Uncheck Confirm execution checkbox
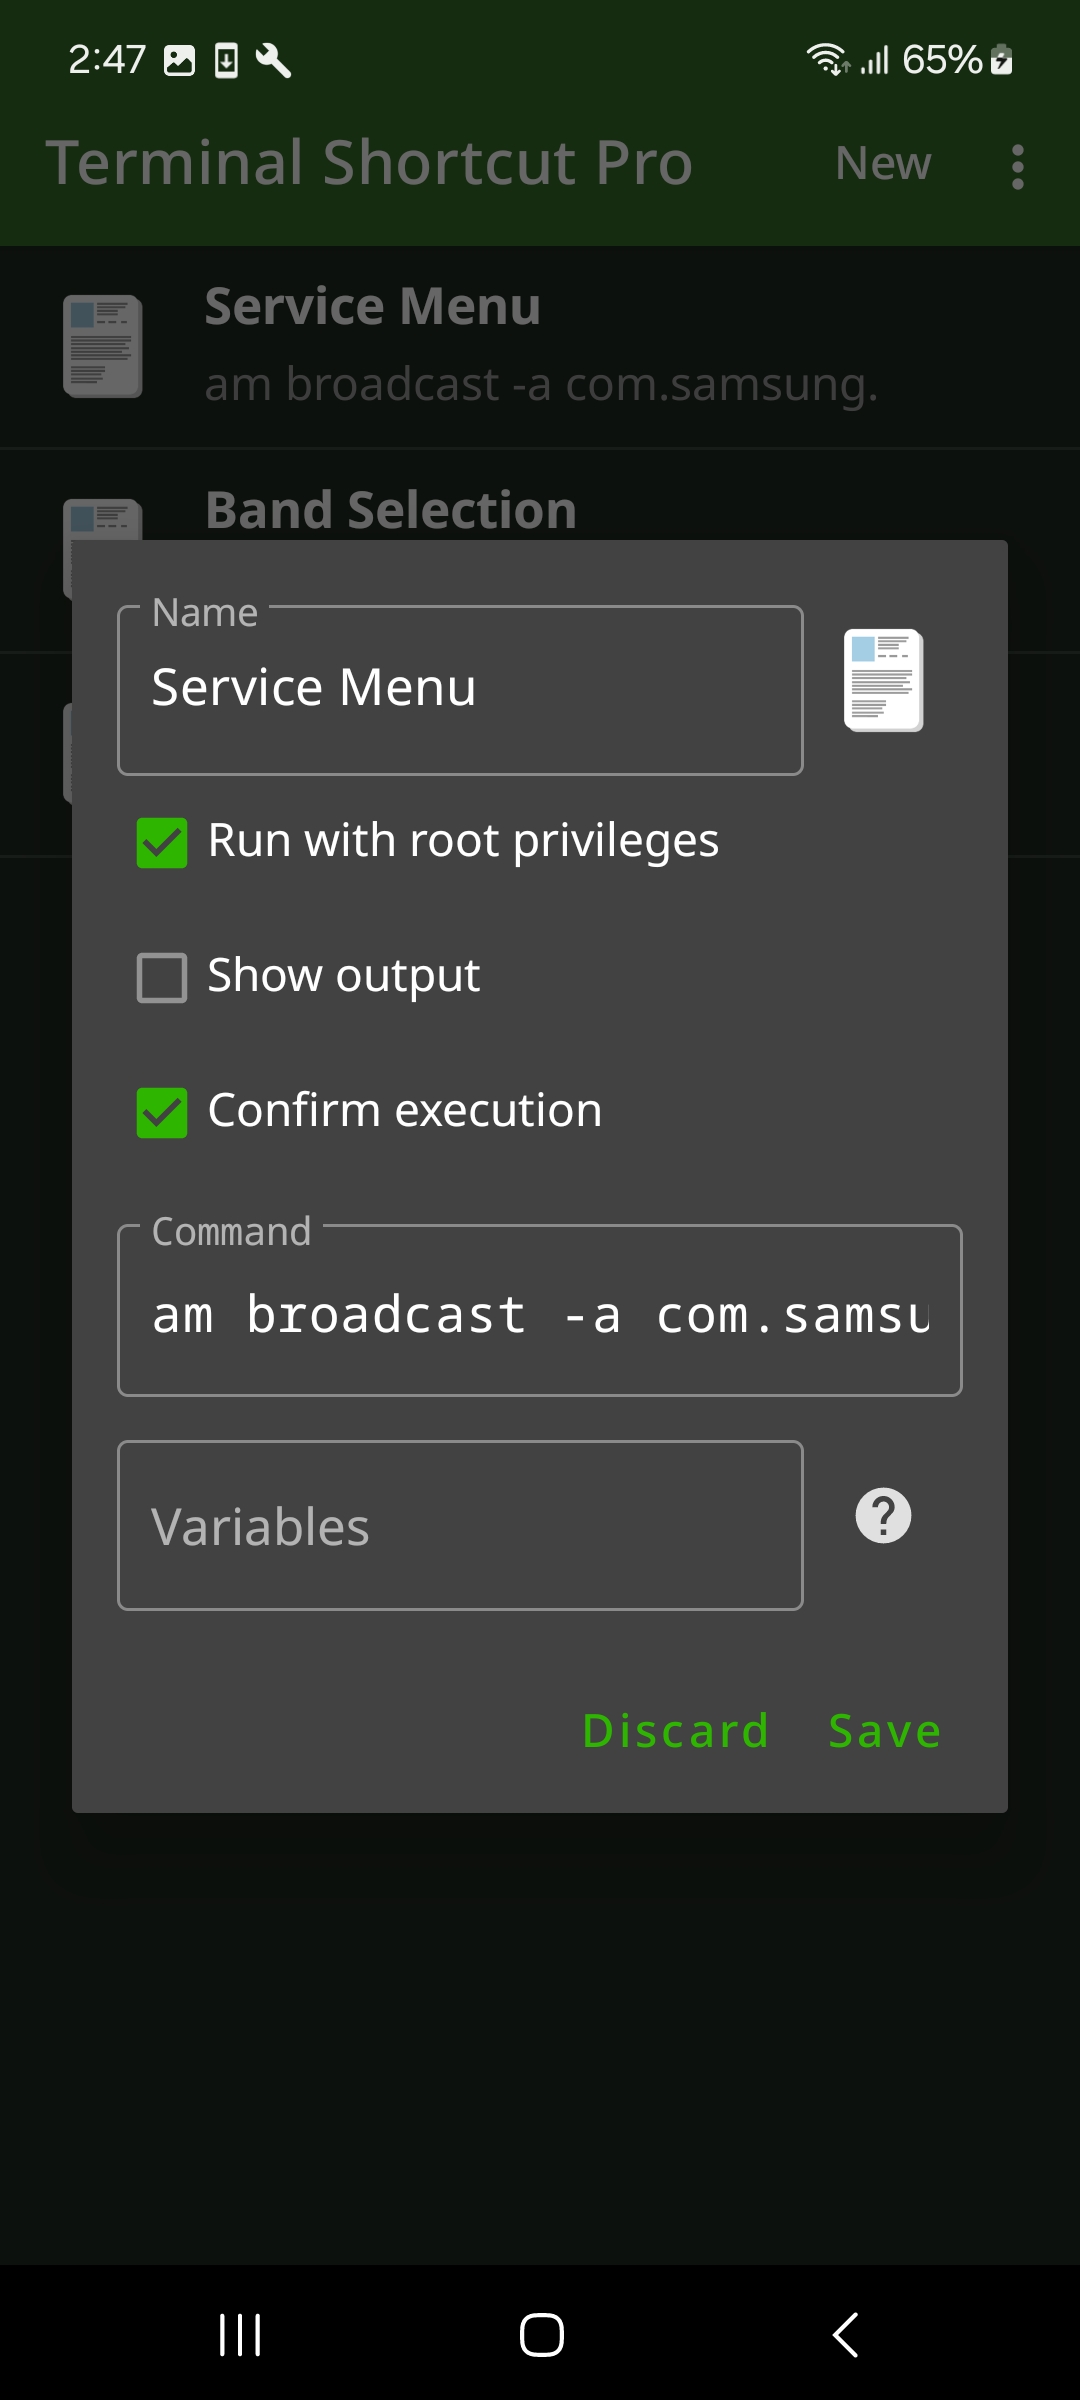 pyautogui.click(x=162, y=1112)
